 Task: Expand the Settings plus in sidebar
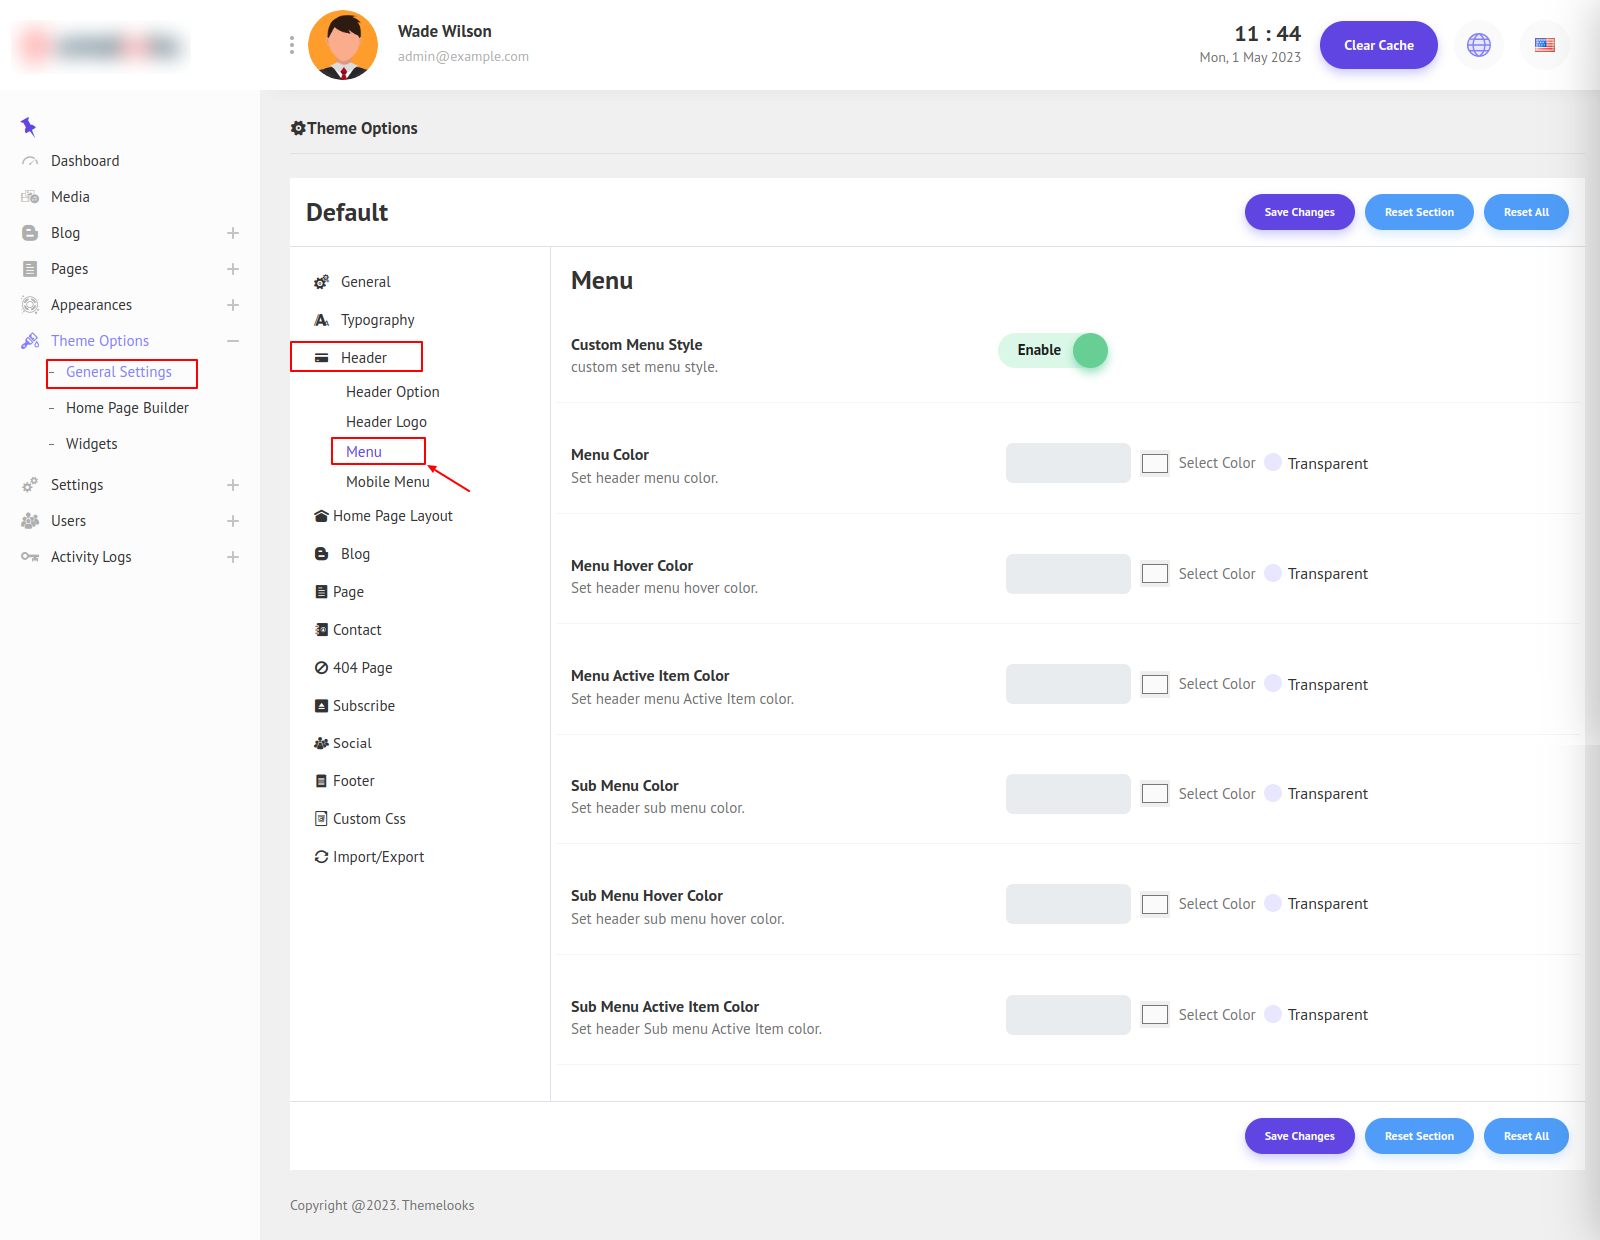(233, 485)
